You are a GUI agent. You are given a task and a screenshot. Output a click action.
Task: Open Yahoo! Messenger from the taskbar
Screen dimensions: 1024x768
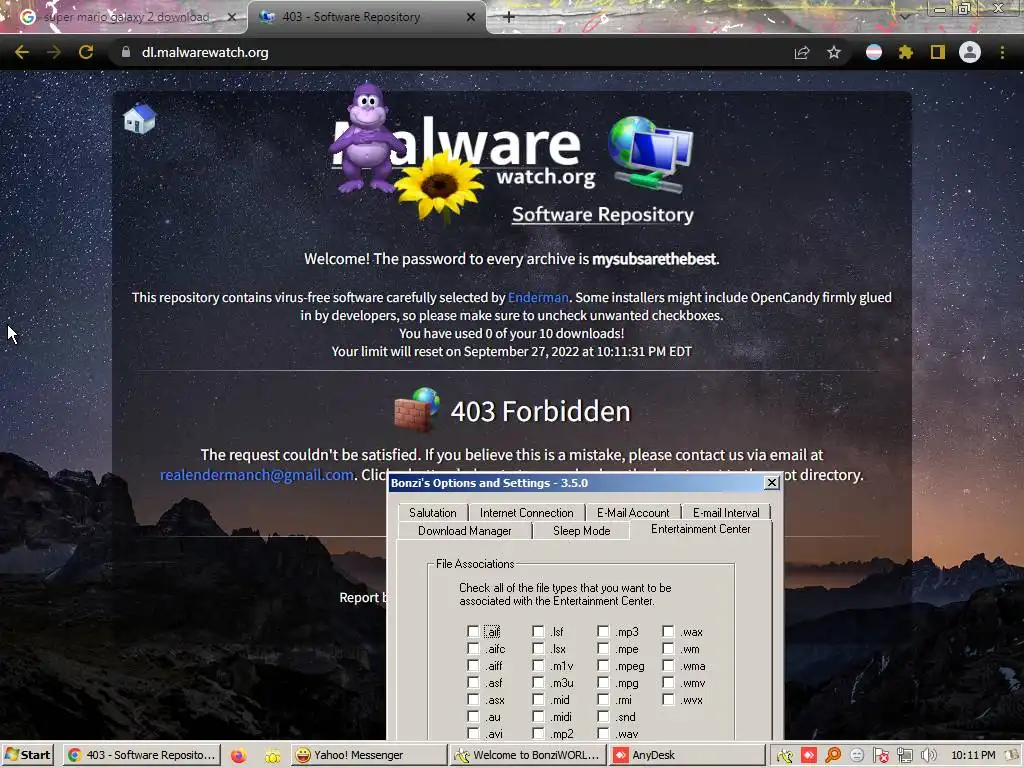tap(369, 755)
